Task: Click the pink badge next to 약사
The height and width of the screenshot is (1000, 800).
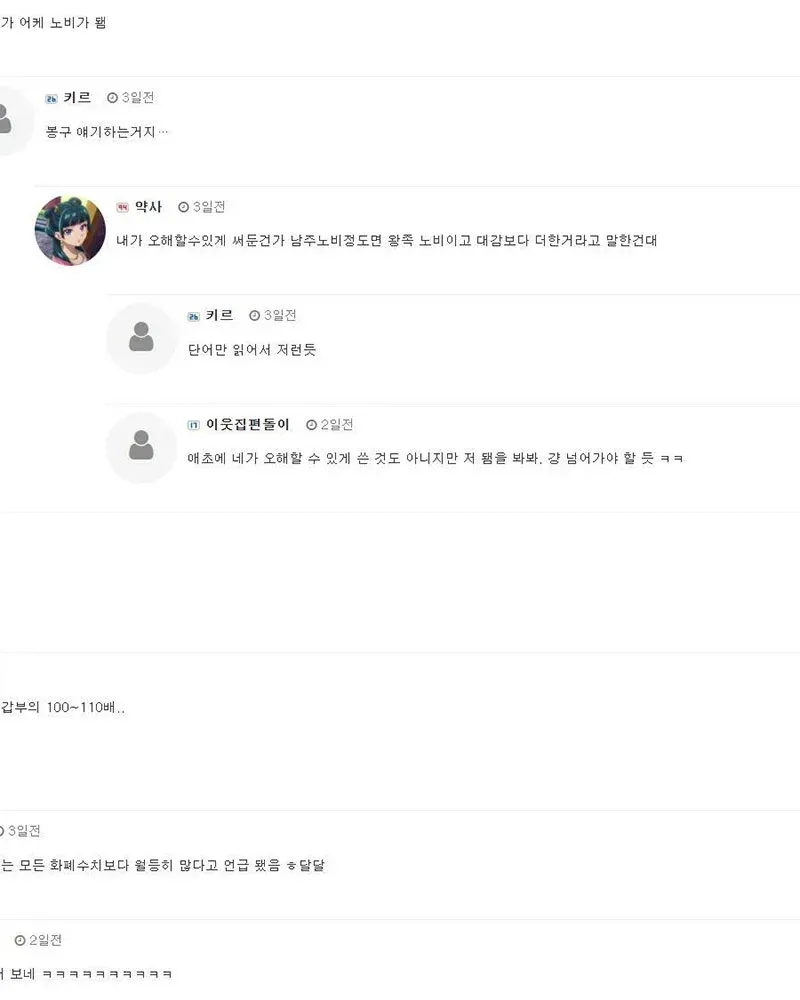Action: 122,208
